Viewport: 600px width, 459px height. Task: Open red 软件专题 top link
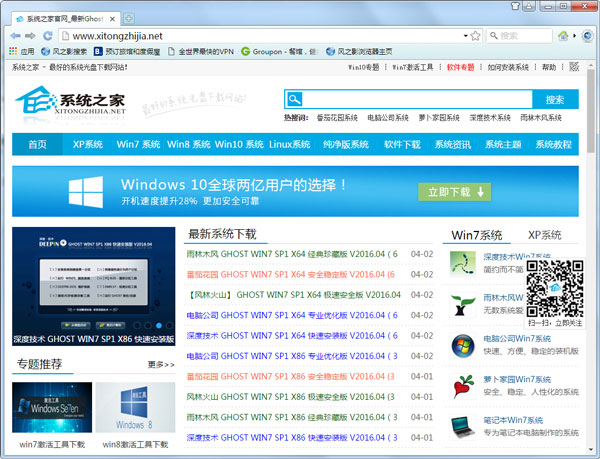click(460, 67)
